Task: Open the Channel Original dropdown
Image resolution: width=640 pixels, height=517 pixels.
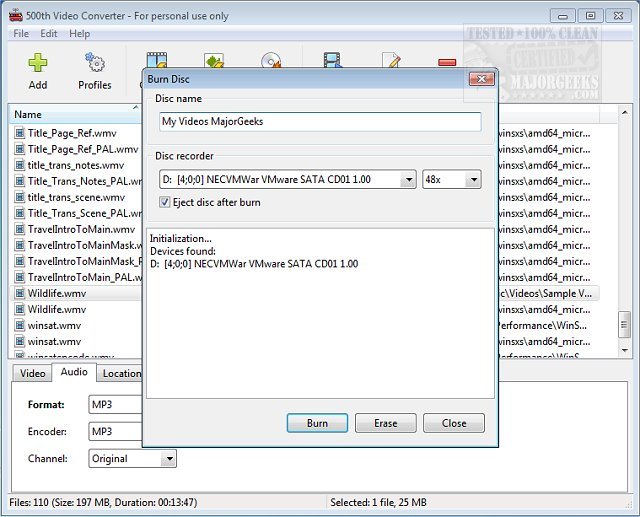Action: [x=169, y=459]
